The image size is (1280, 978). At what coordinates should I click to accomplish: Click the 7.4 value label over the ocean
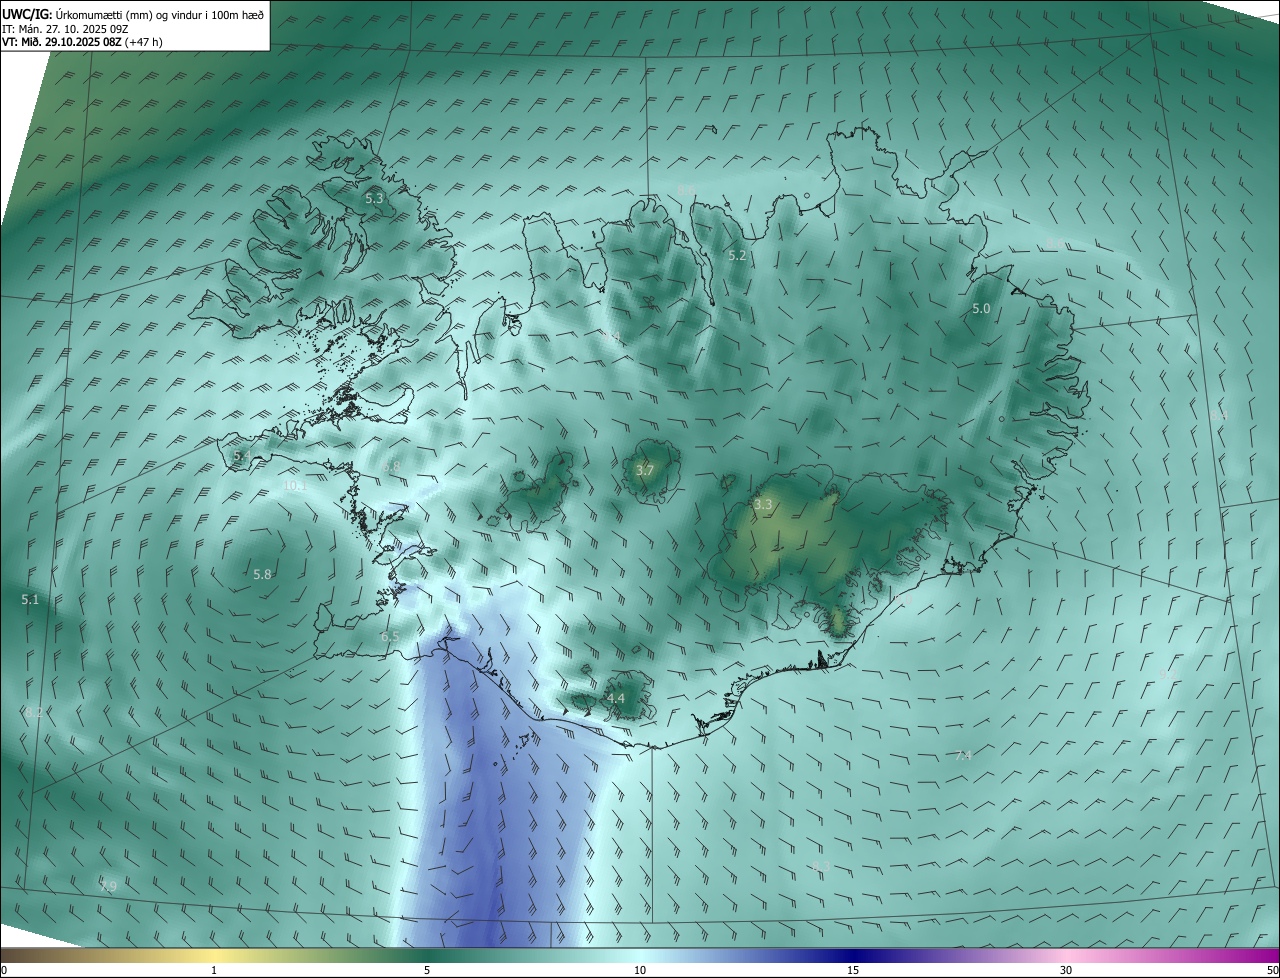point(963,756)
